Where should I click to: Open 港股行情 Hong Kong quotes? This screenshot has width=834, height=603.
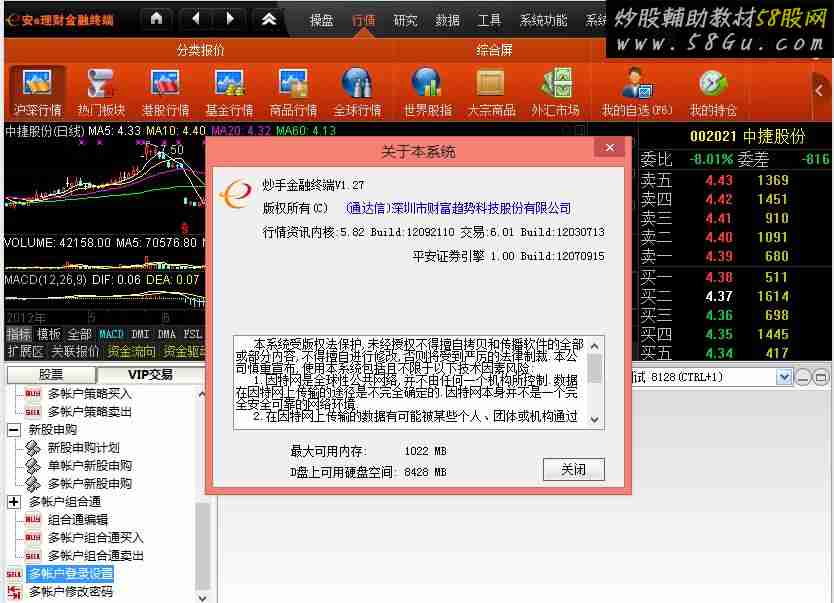(165, 93)
